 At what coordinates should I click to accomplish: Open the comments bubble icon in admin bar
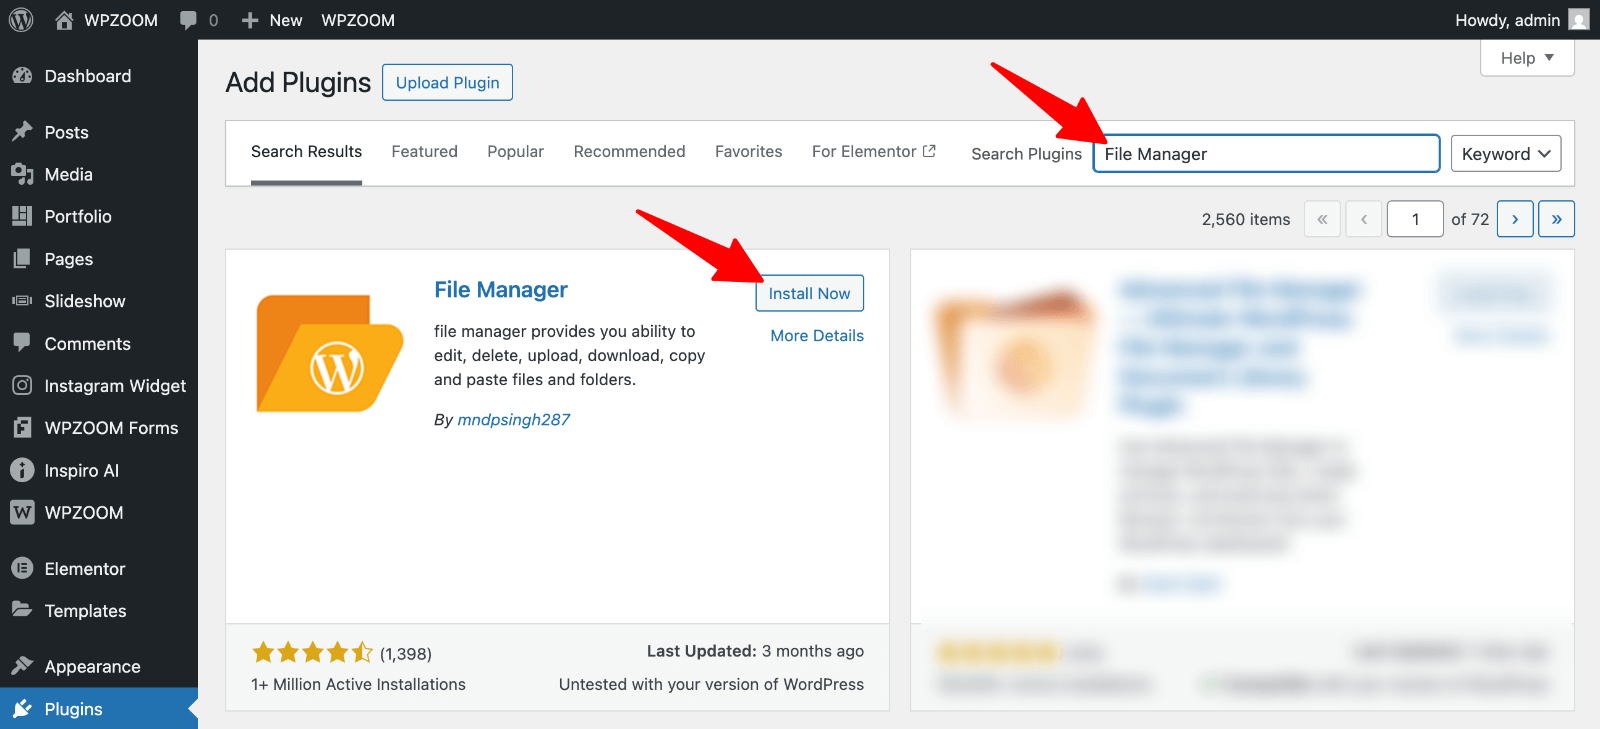188,20
